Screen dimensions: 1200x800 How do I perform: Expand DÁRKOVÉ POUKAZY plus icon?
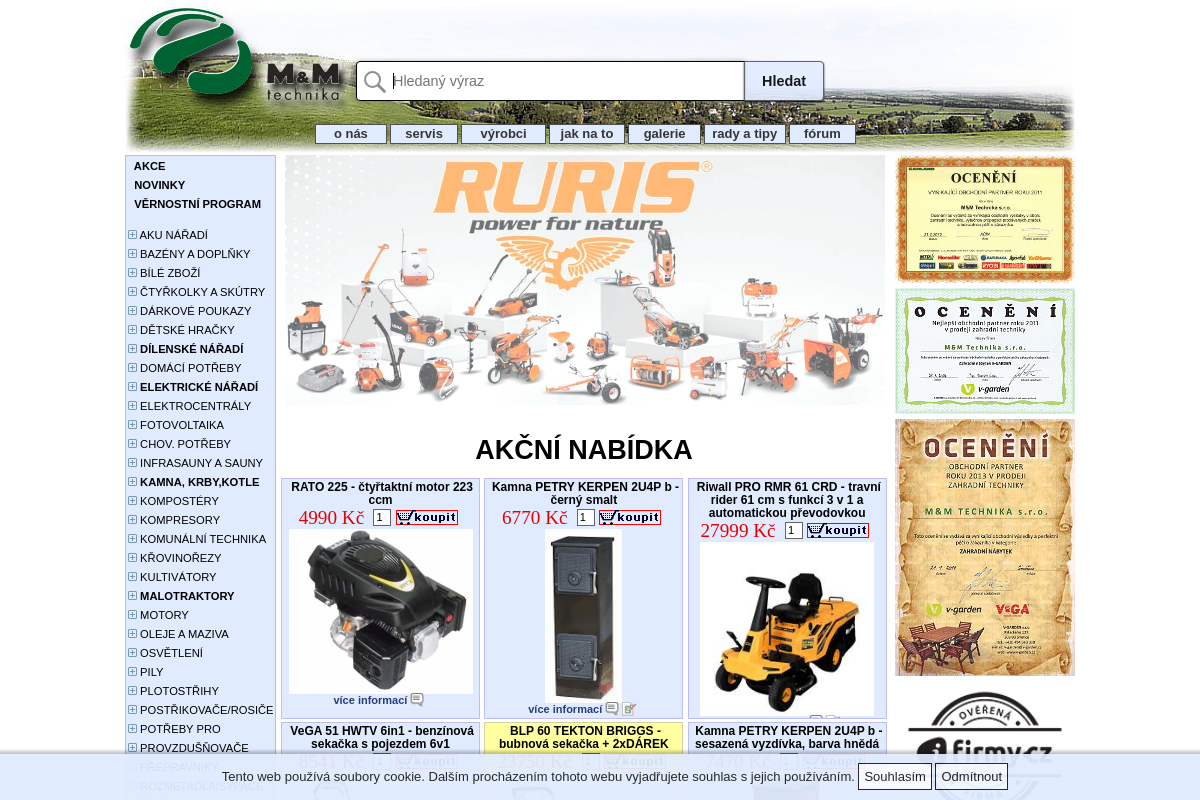[x=132, y=311]
